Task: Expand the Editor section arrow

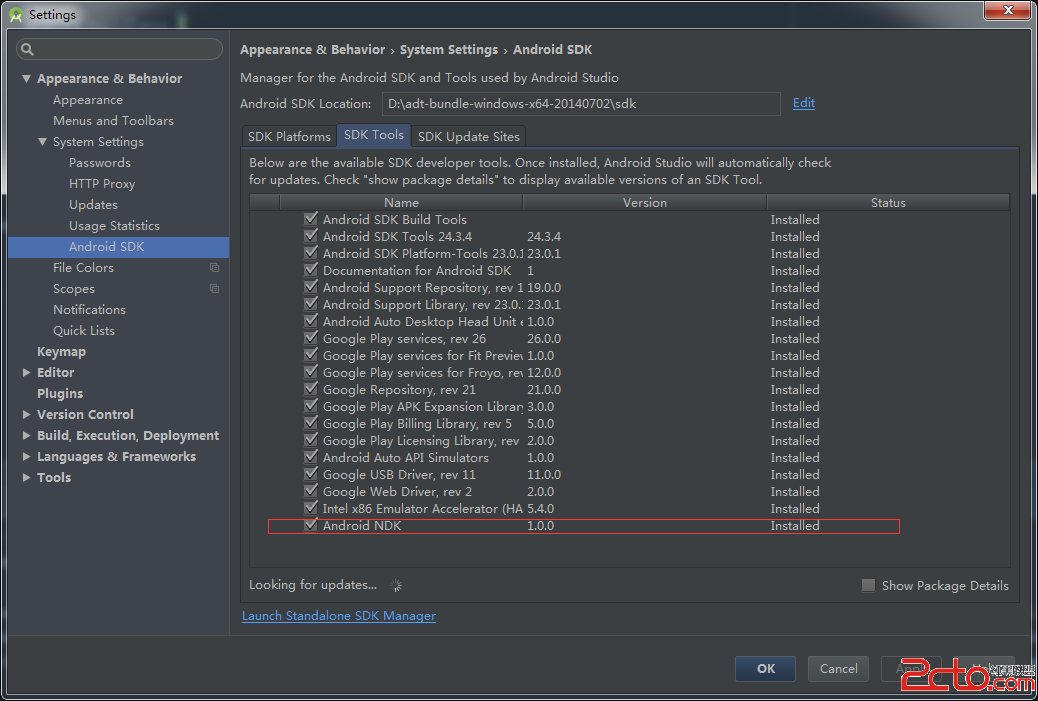Action: (26, 373)
